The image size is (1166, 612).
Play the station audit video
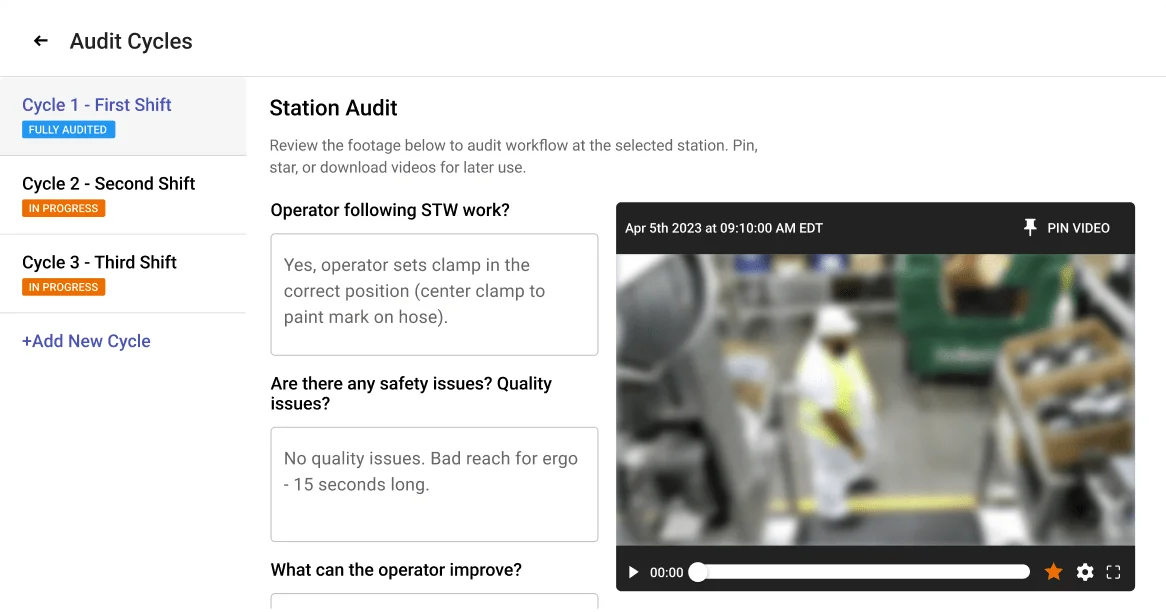(x=632, y=571)
